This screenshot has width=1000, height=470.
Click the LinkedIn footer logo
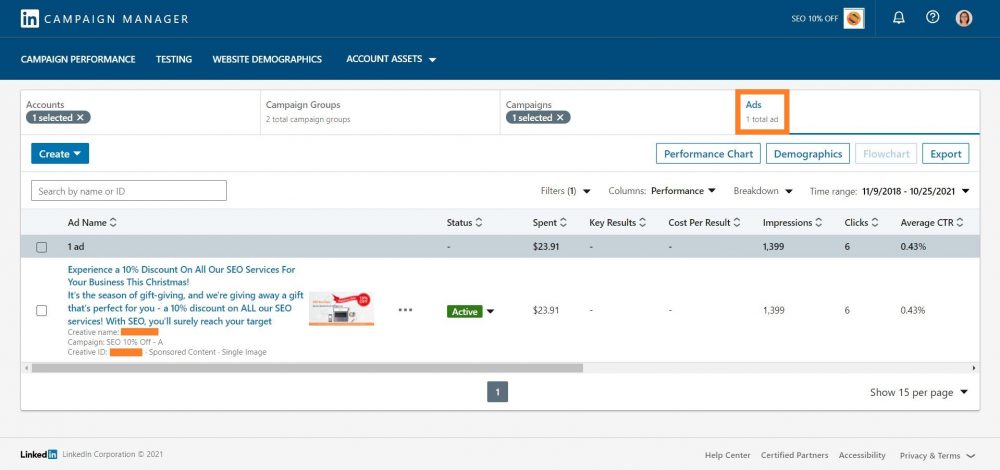point(38,455)
